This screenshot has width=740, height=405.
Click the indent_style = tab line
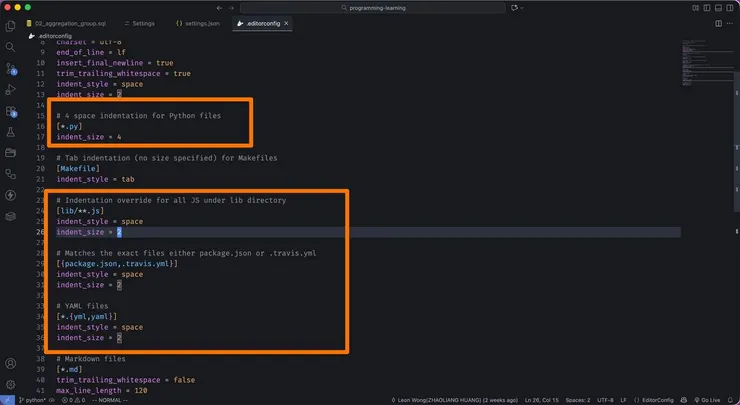[x=95, y=179]
